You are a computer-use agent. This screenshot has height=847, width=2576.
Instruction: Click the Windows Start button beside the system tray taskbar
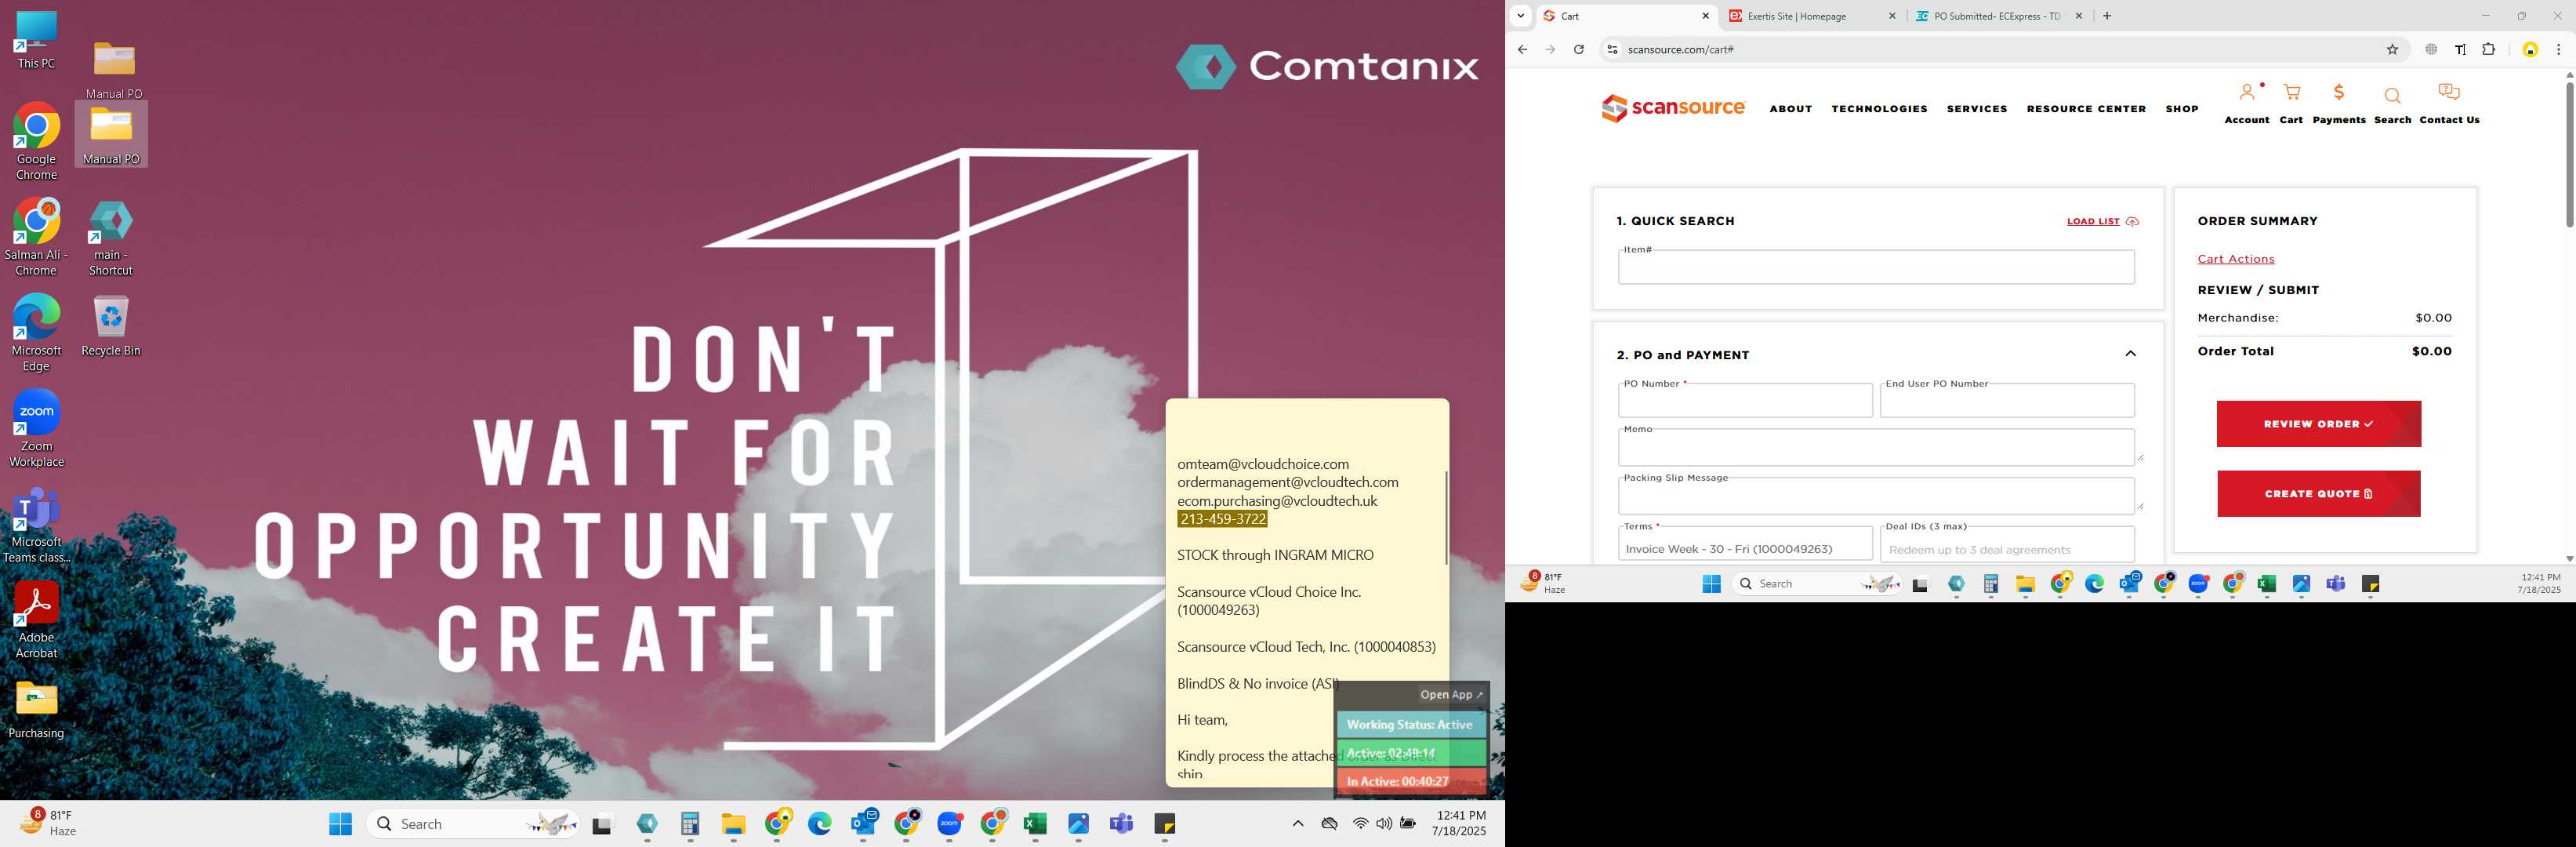point(340,824)
